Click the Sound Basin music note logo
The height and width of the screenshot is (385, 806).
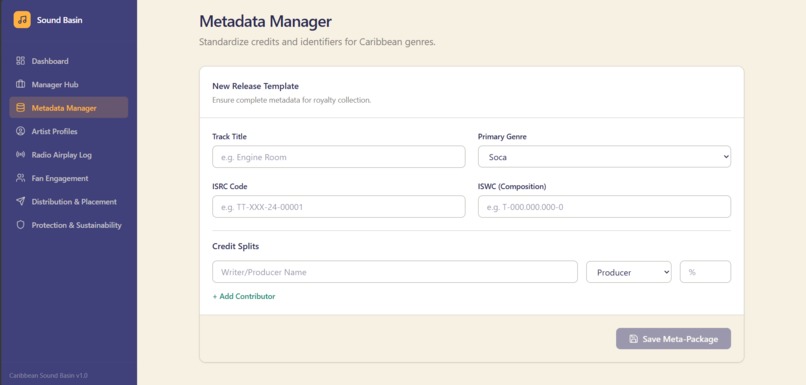click(22, 20)
